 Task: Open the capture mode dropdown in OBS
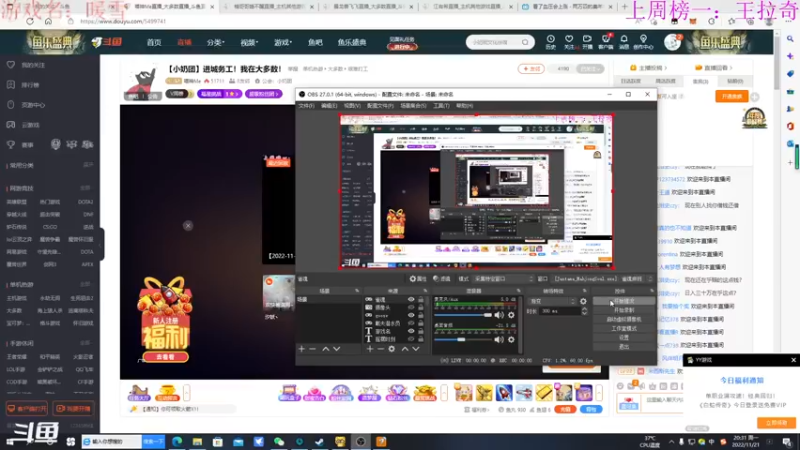[x=503, y=279]
